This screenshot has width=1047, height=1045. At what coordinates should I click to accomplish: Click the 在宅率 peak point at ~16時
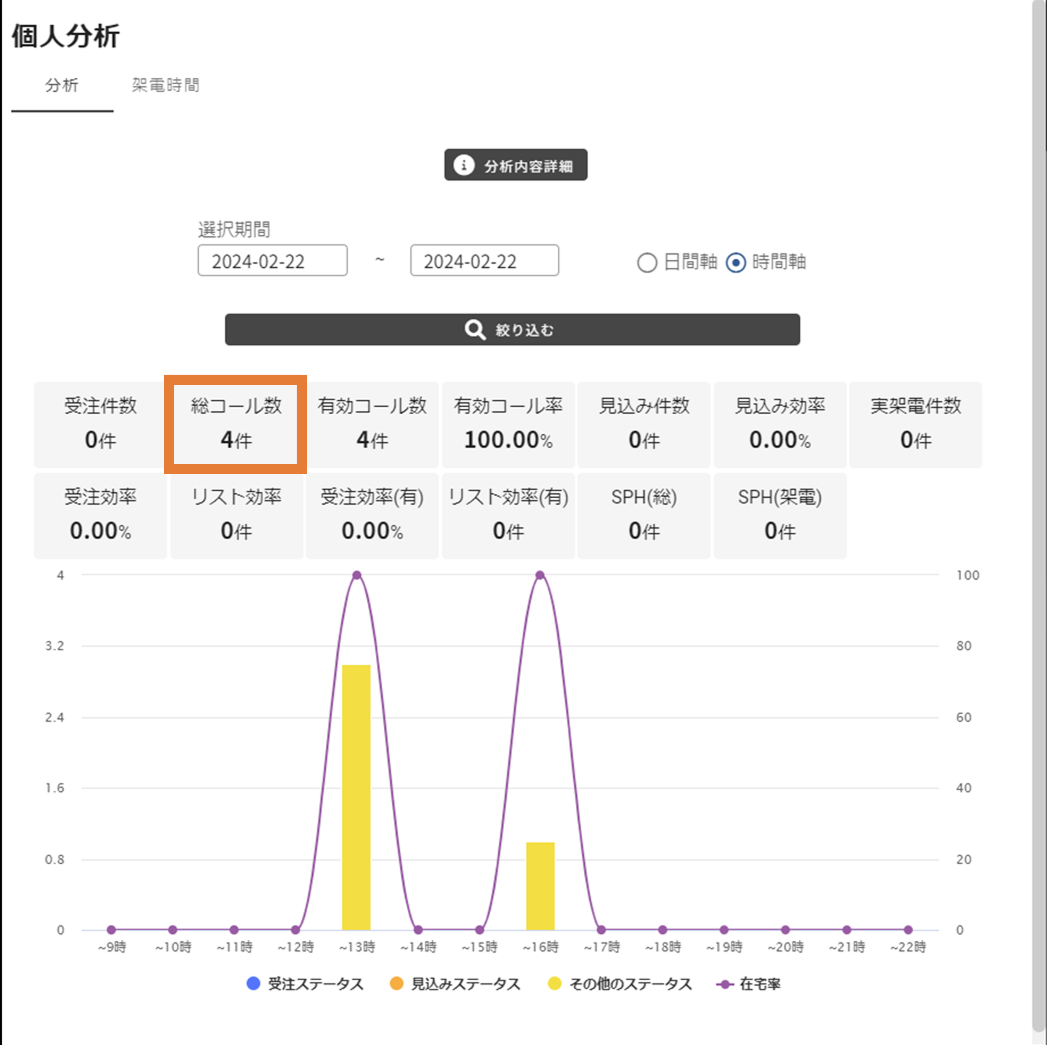pyautogui.click(x=540, y=575)
